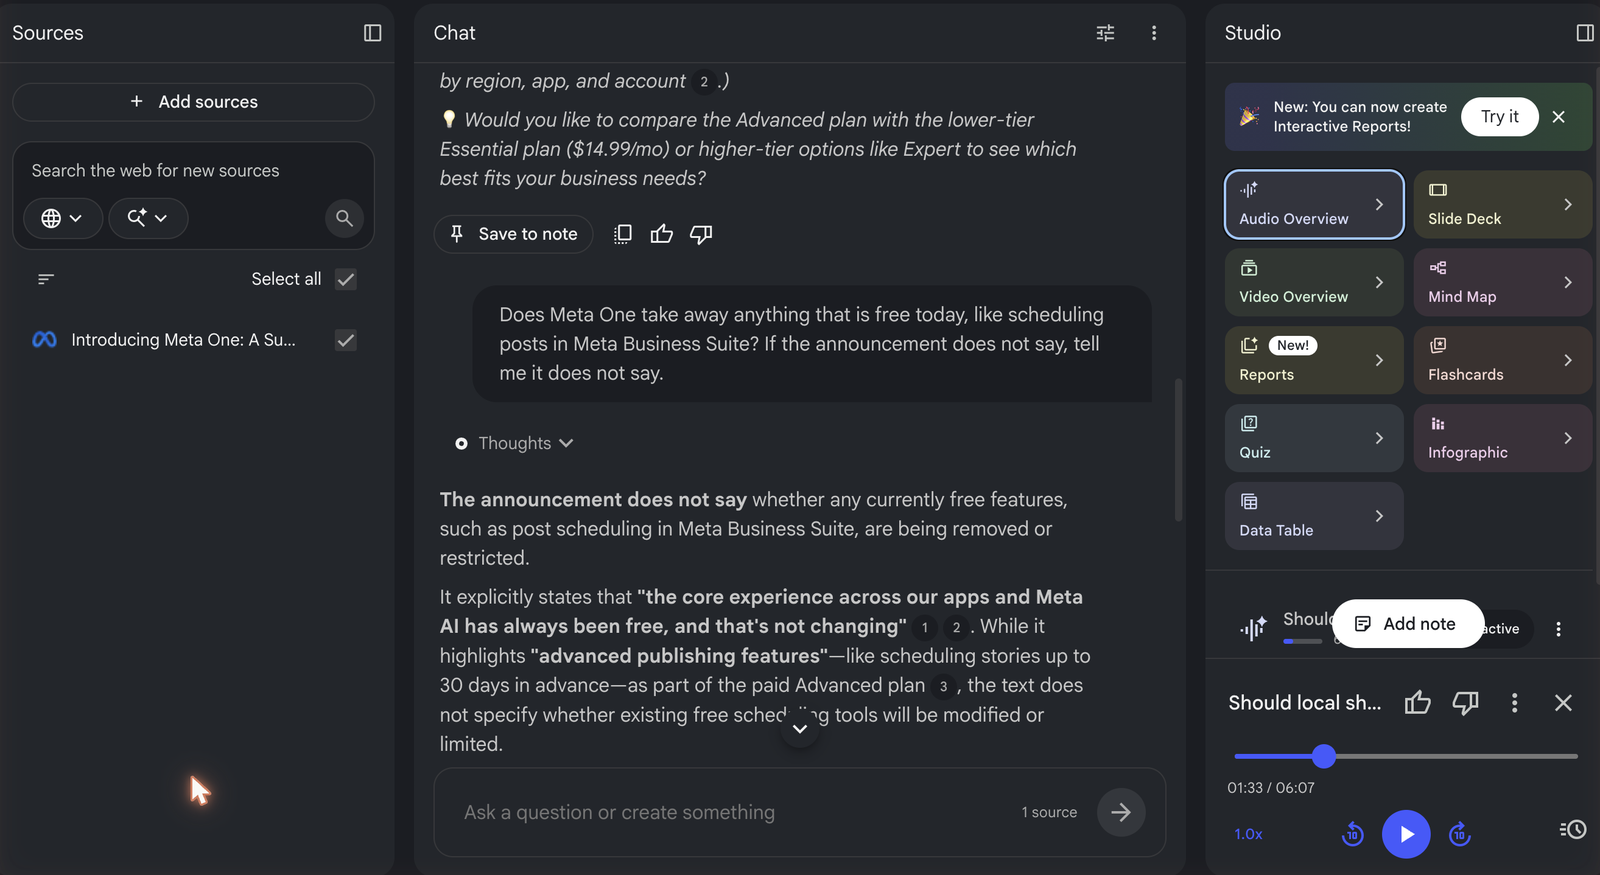
Task: Click the '1 source' label
Action: point(1049,812)
